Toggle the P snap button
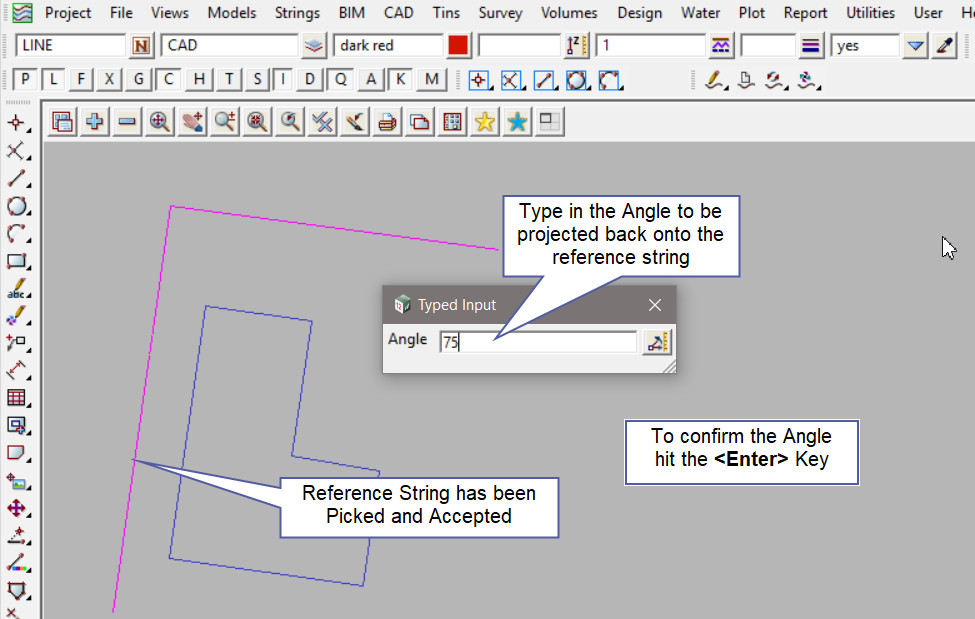975x619 pixels. pyautogui.click(x=25, y=80)
